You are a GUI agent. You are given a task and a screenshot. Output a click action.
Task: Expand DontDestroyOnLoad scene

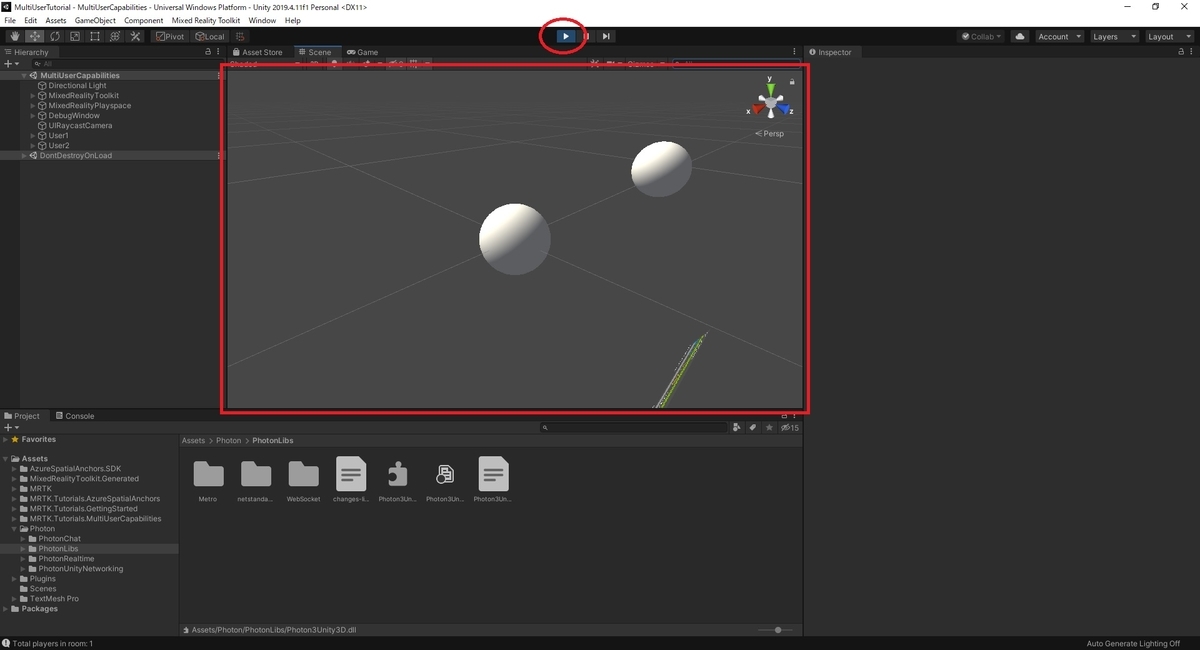[x=24, y=156]
